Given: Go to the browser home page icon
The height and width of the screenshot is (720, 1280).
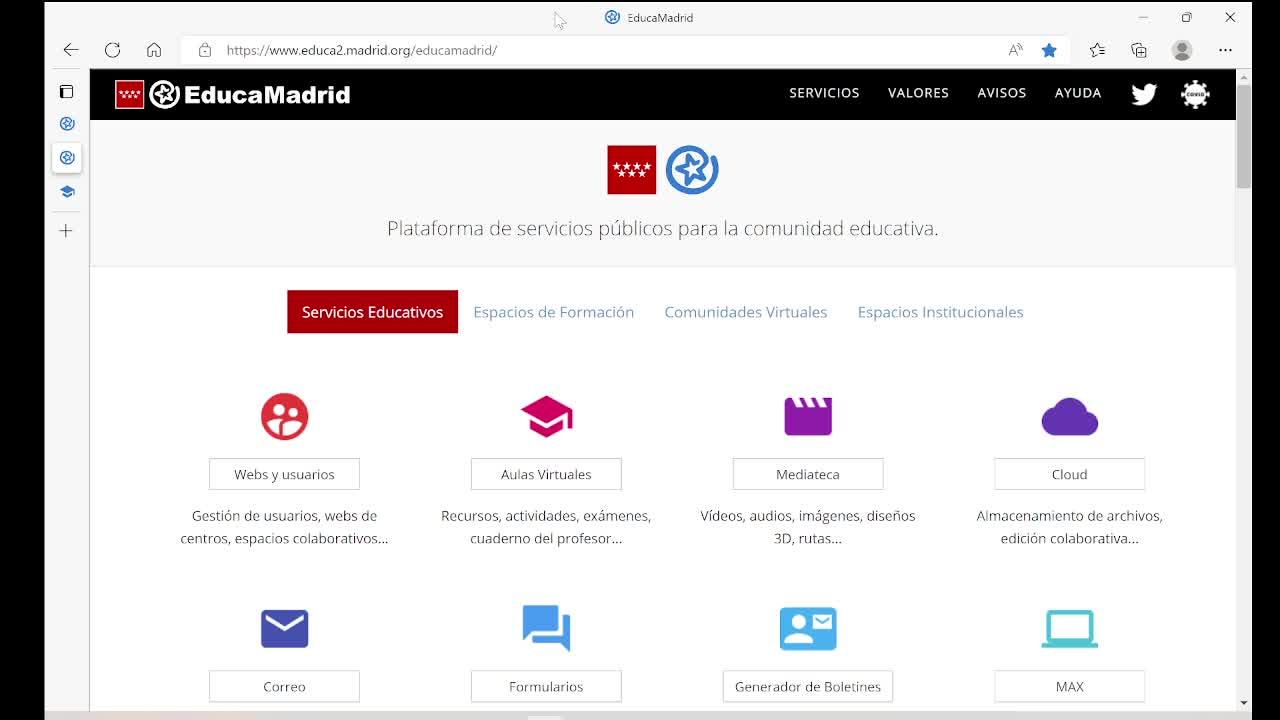Looking at the screenshot, I should (154, 50).
